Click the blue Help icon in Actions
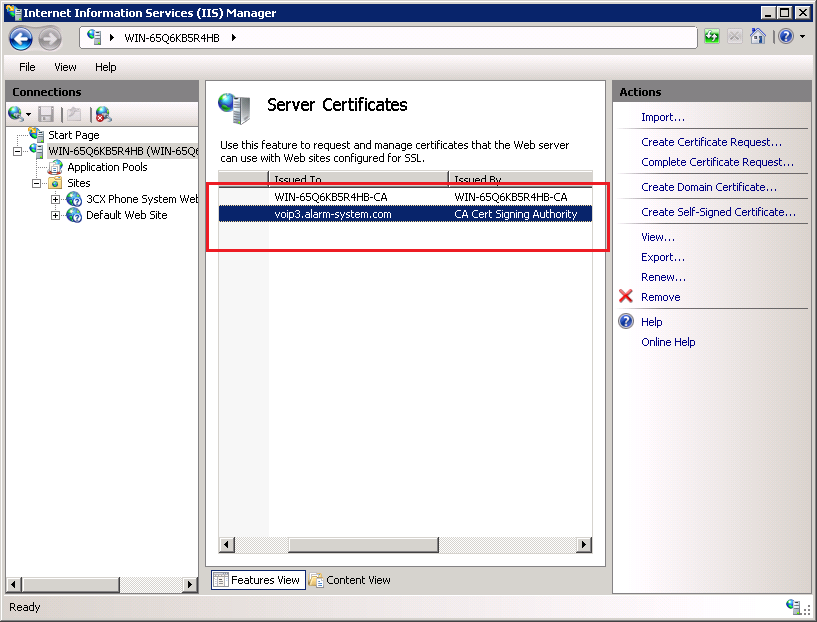Viewport: 817px width, 622px height. 626,321
